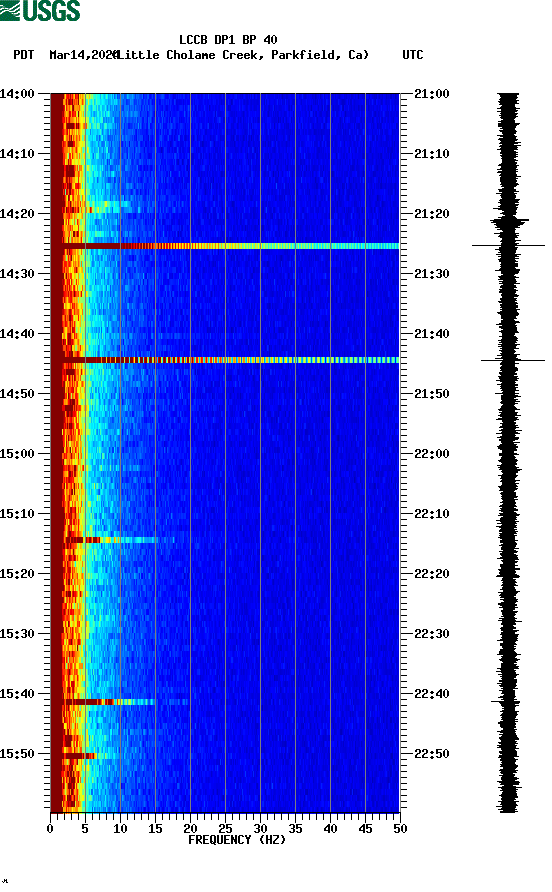Click the 15:20 PDT time label
Image resolution: width=552 pixels, height=892 pixels.
pyautogui.click(x=18, y=574)
